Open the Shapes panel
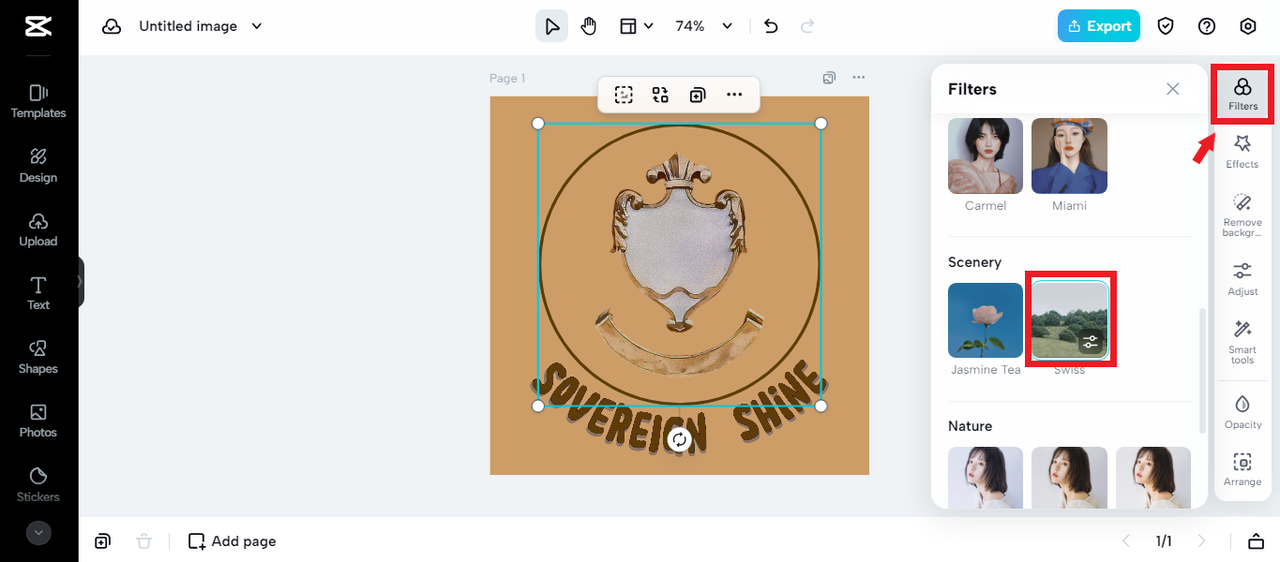 pos(38,357)
